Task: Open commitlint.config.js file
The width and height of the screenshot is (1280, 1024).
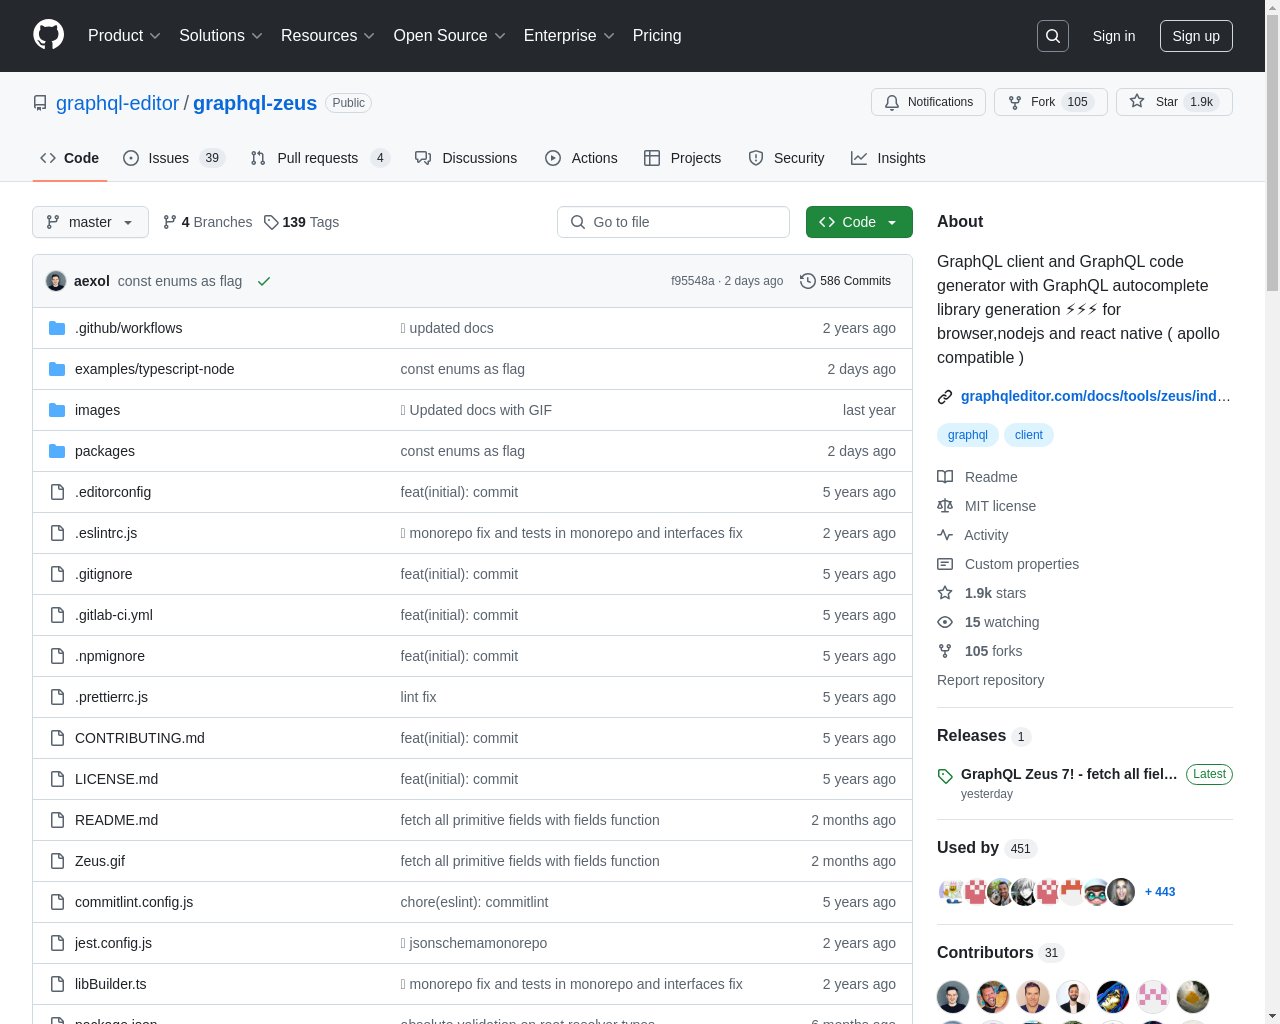Action: click(x=134, y=902)
